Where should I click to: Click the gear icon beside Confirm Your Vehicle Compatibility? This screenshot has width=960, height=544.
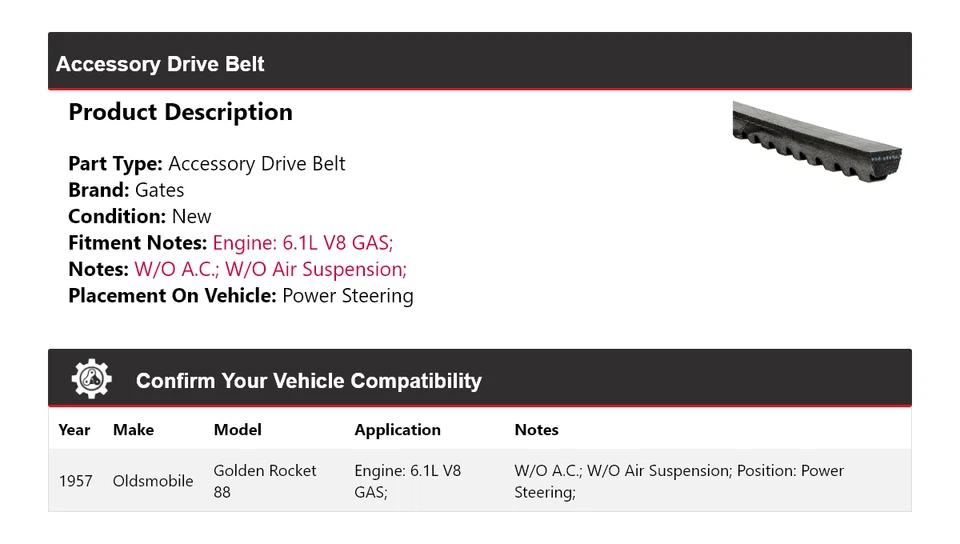(92, 380)
